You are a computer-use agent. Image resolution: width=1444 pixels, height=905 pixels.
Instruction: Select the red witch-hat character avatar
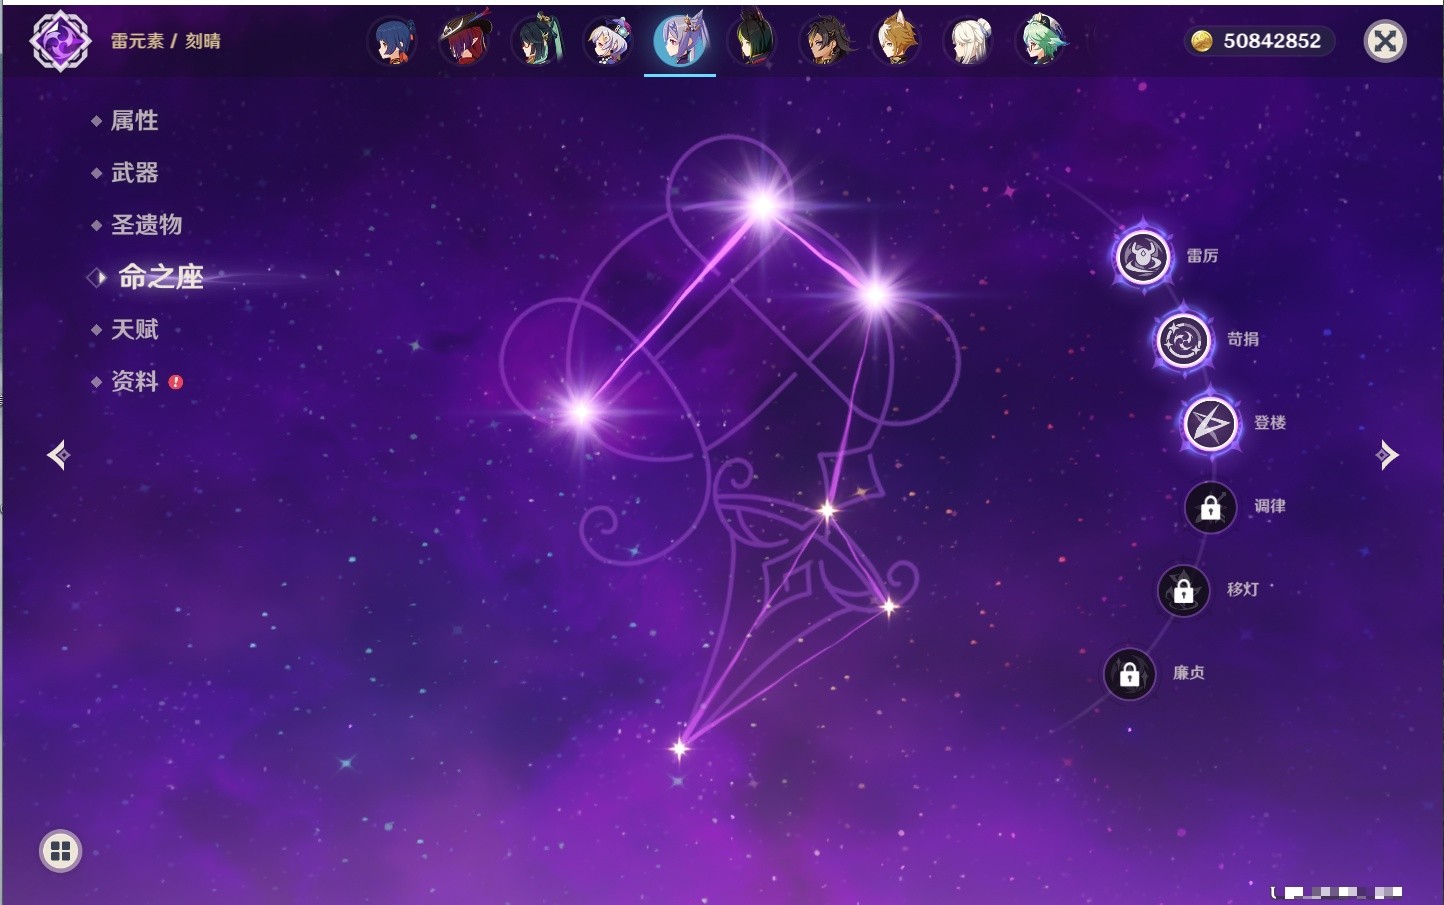(x=466, y=41)
